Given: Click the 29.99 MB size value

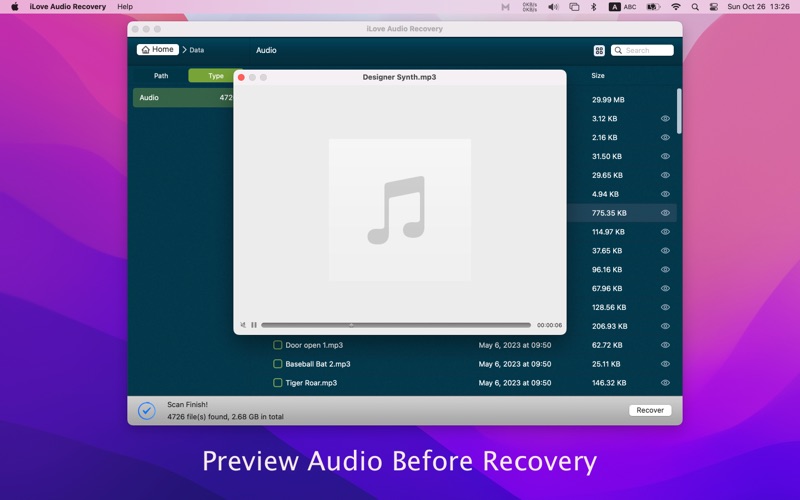Looking at the screenshot, I should [608, 99].
